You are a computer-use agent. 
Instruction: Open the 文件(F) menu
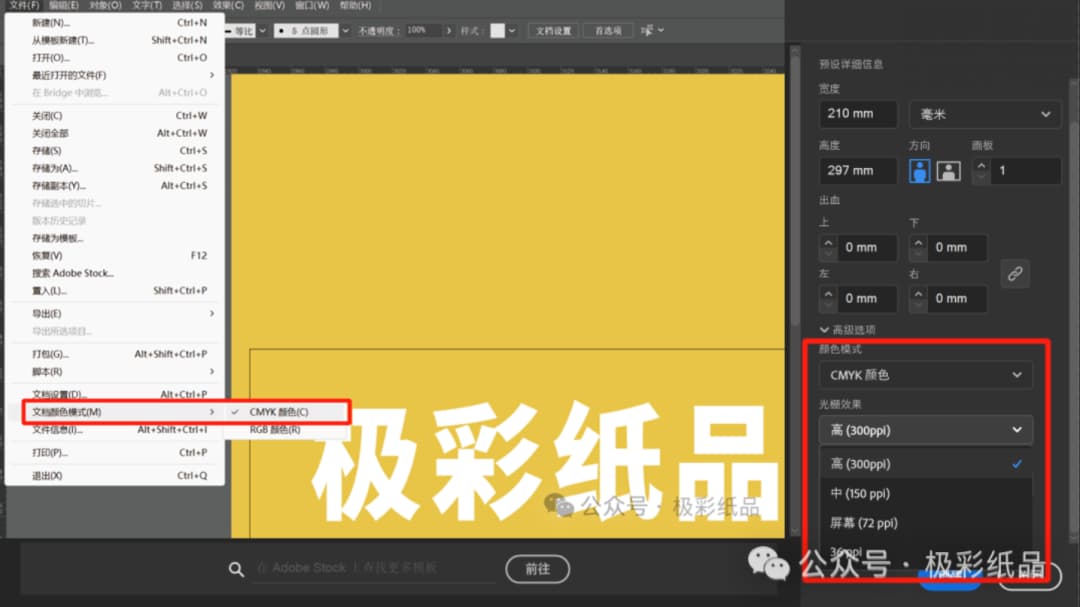pos(24,5)
